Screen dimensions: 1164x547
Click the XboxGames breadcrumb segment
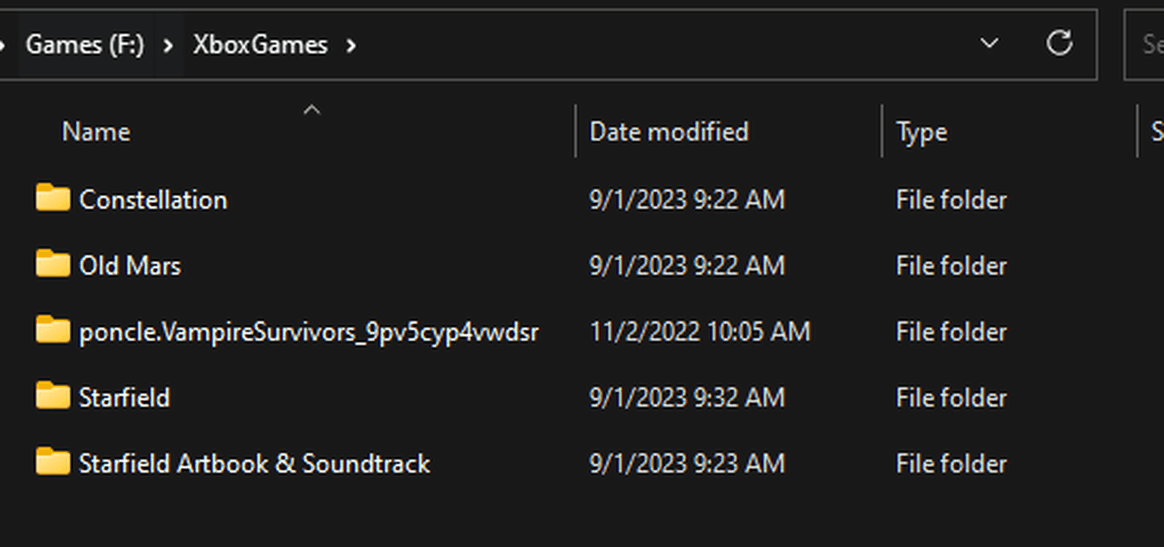point(260,45)
